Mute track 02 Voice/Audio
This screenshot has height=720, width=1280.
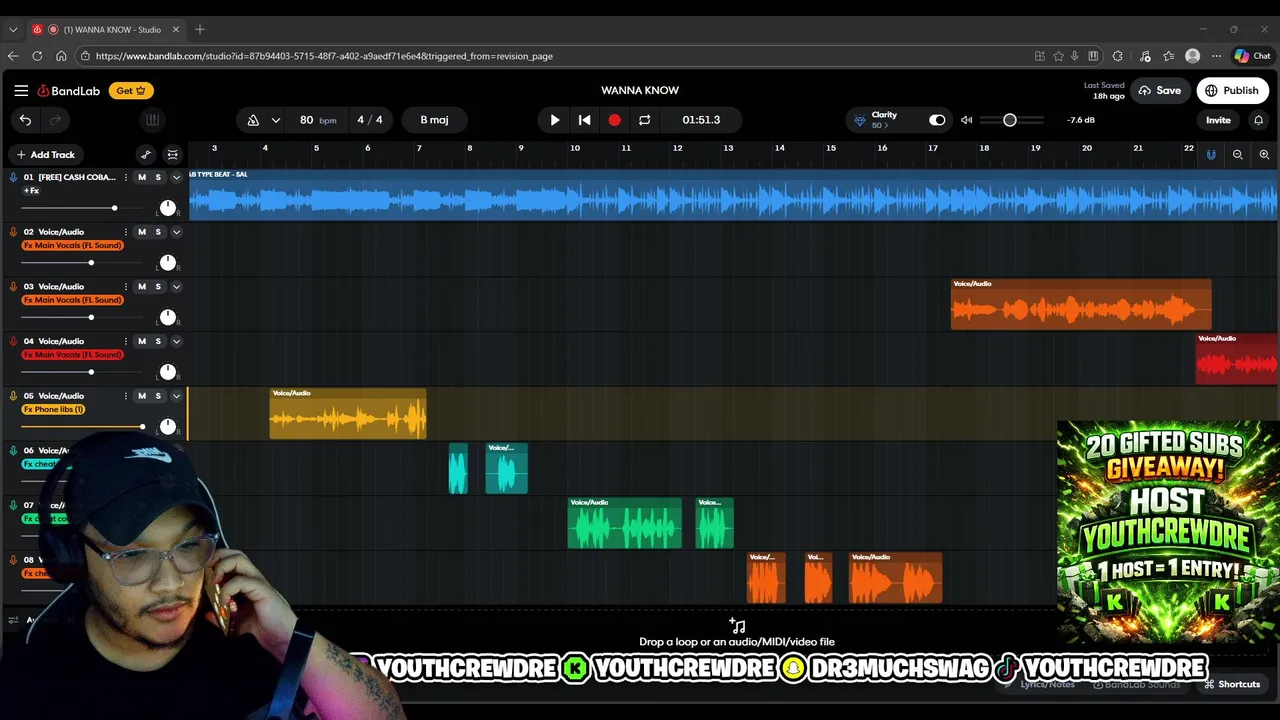(x=141, y=232)
